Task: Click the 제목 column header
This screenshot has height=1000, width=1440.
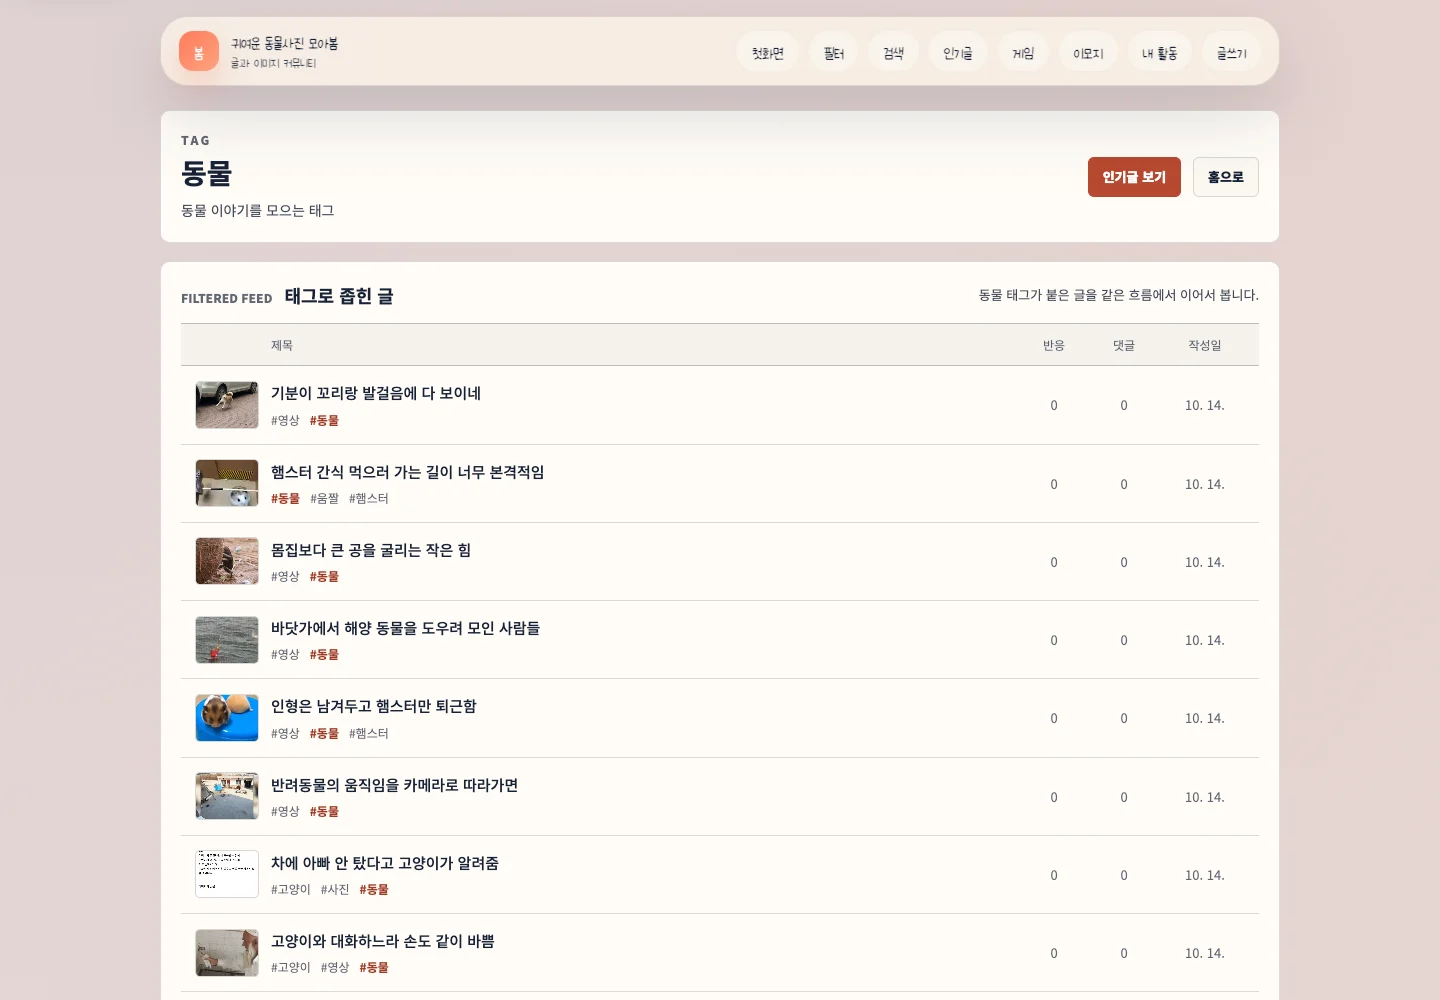Action: (282, 345)
